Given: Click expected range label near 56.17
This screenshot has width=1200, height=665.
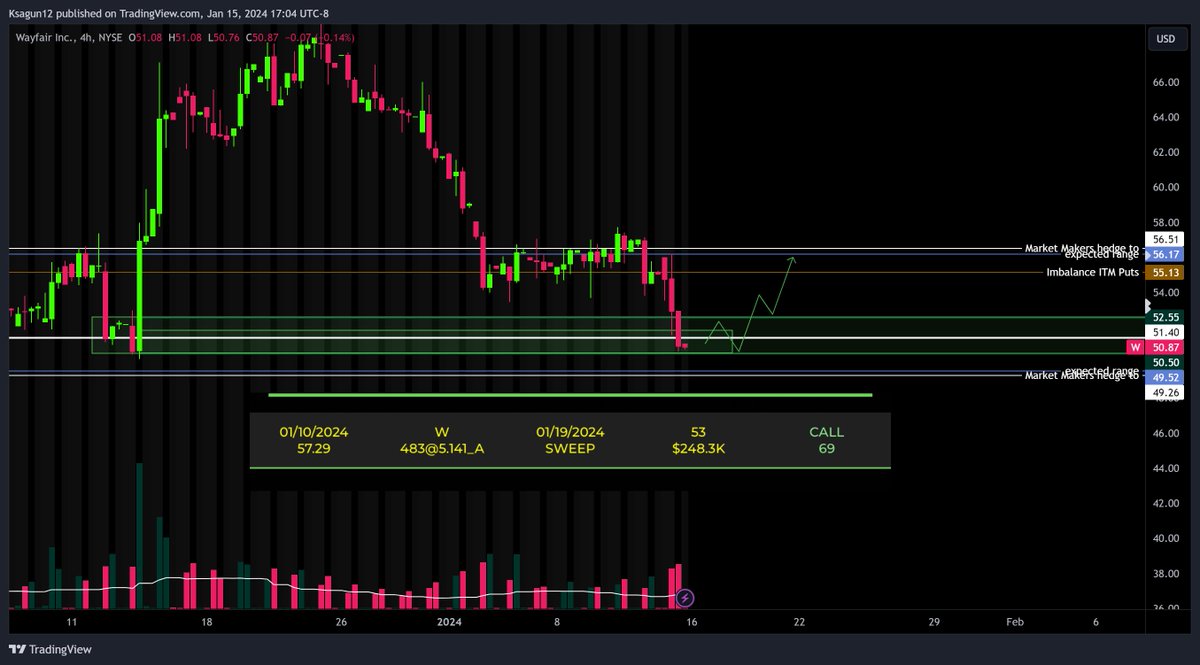Looking at the screenshot, I should click(x=1101, y=255).
